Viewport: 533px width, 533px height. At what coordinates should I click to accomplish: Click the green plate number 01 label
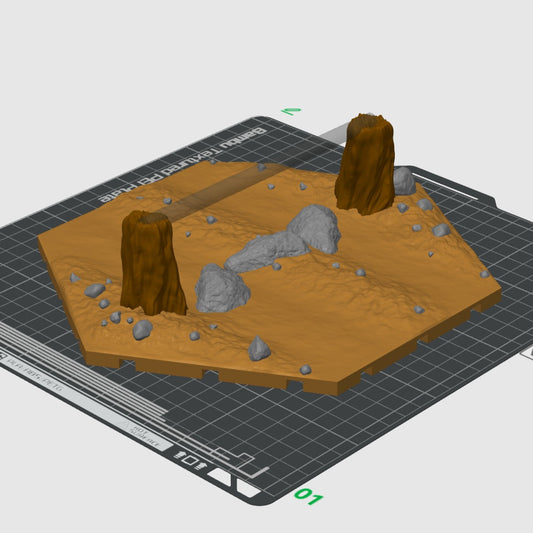[308, 496]
